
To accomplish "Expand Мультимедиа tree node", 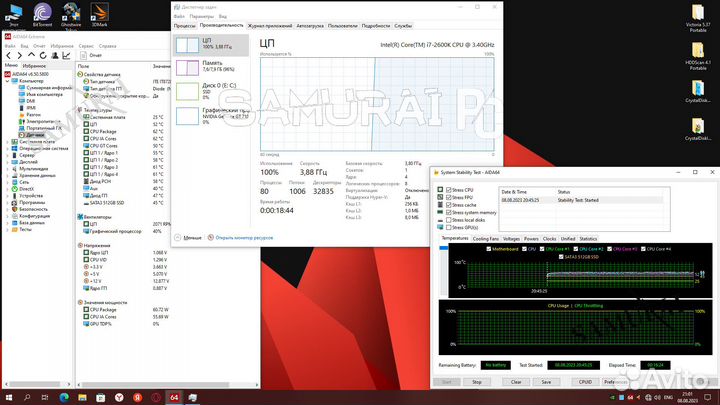I will [7, 169].
